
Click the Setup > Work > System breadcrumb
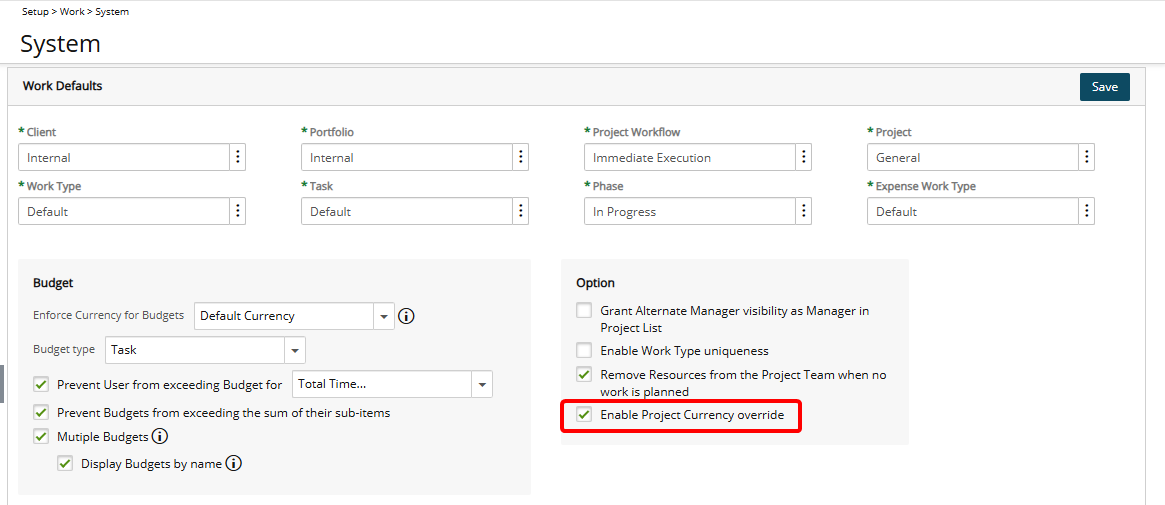76,12
